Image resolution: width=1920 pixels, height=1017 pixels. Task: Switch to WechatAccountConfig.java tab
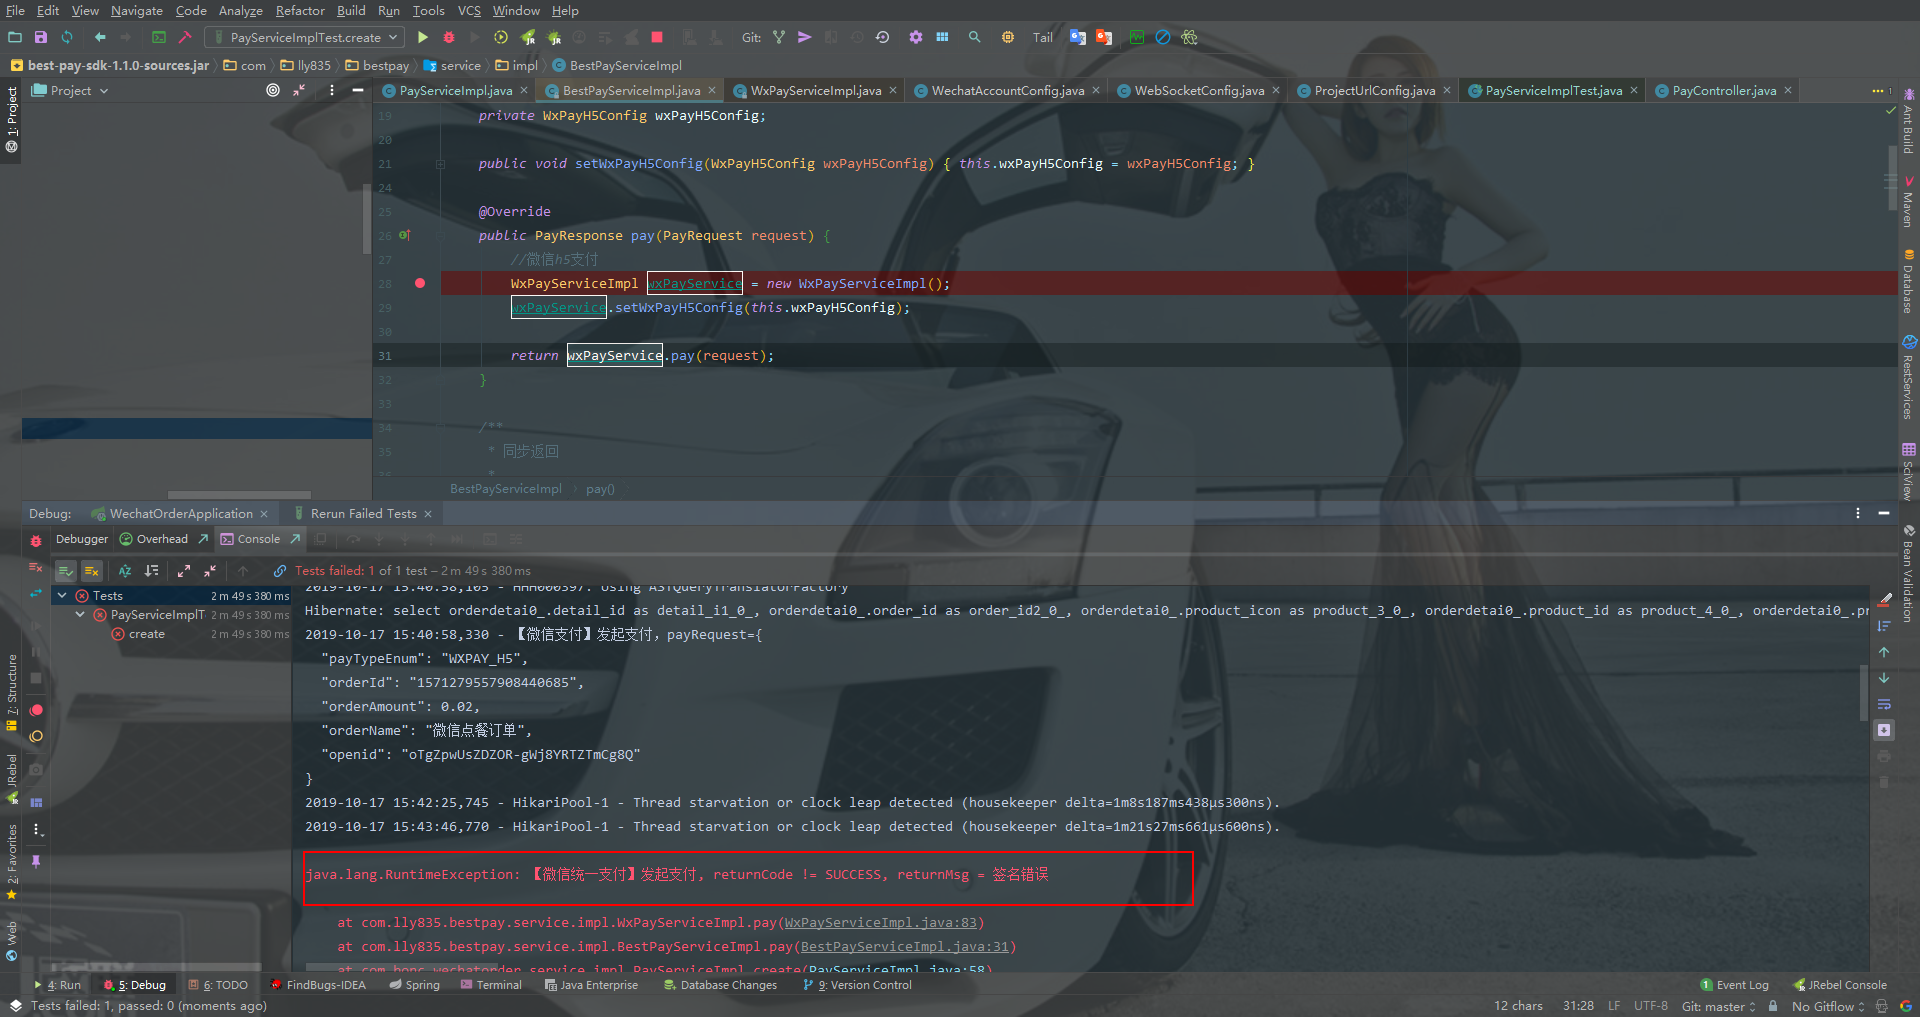(x=1007, y=90)
